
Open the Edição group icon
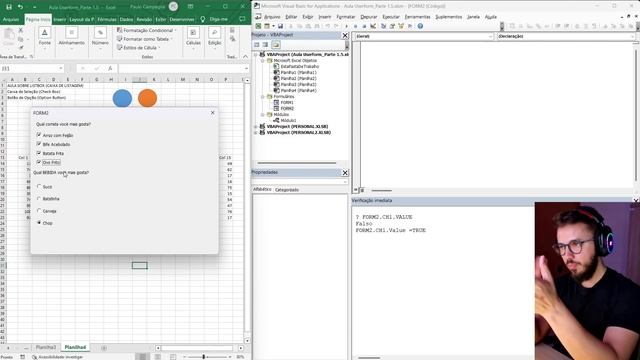215,32
